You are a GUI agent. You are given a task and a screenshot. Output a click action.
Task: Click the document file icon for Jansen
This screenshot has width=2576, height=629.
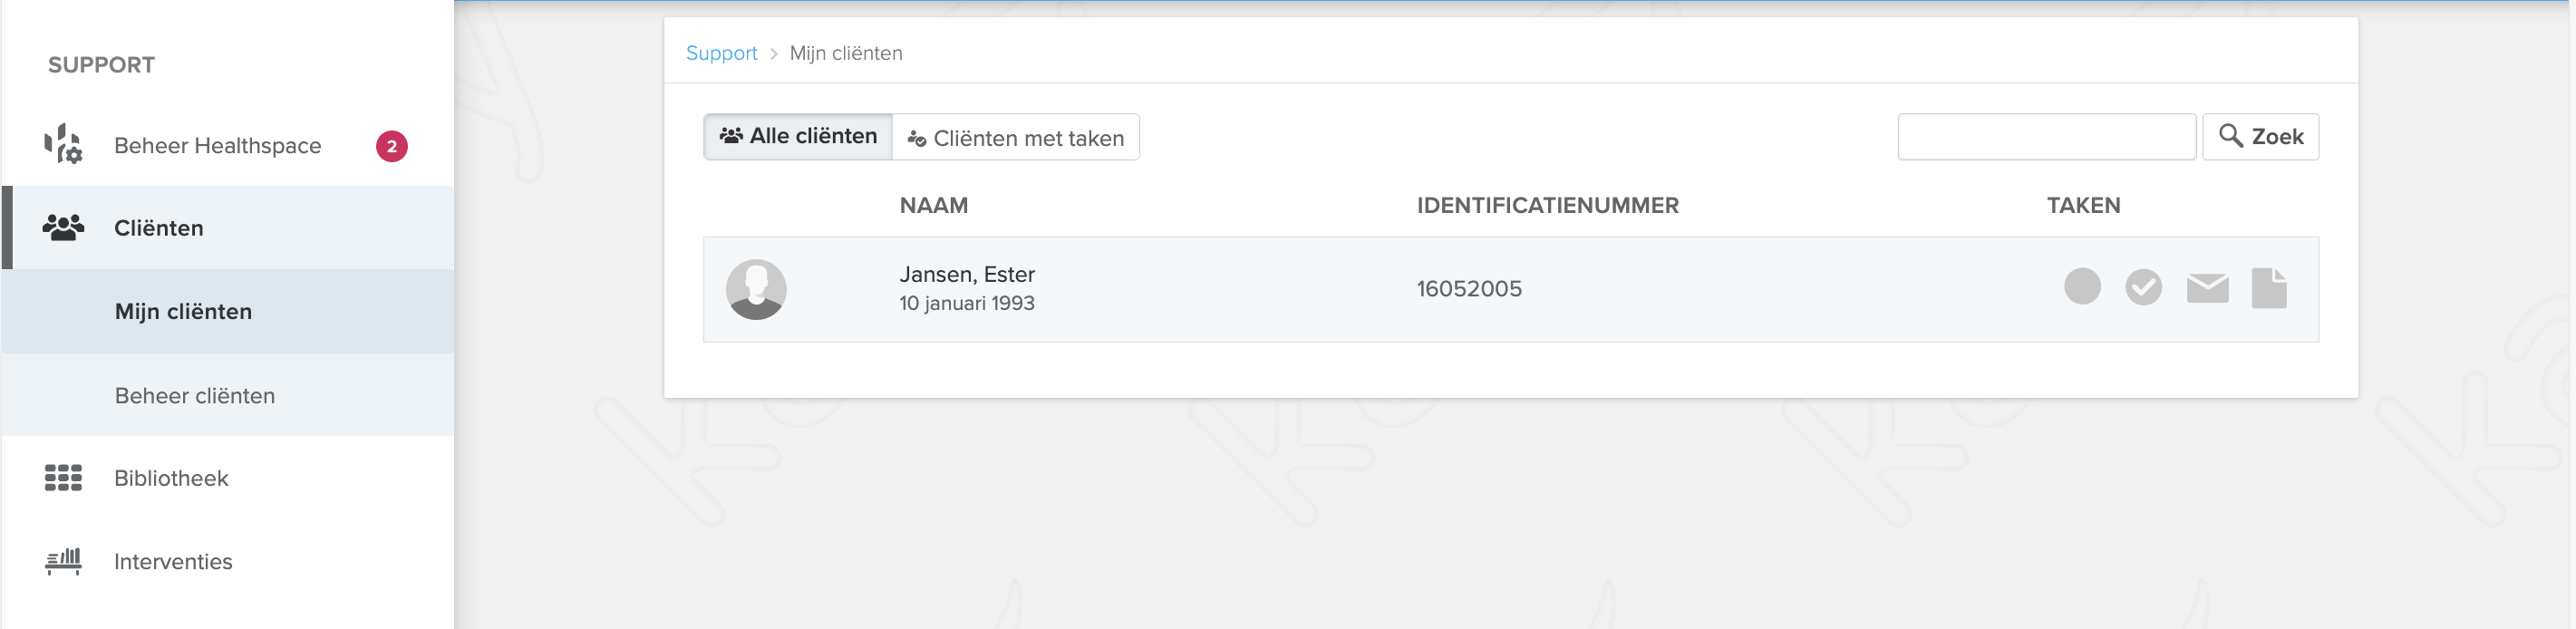pos(2269,288)
